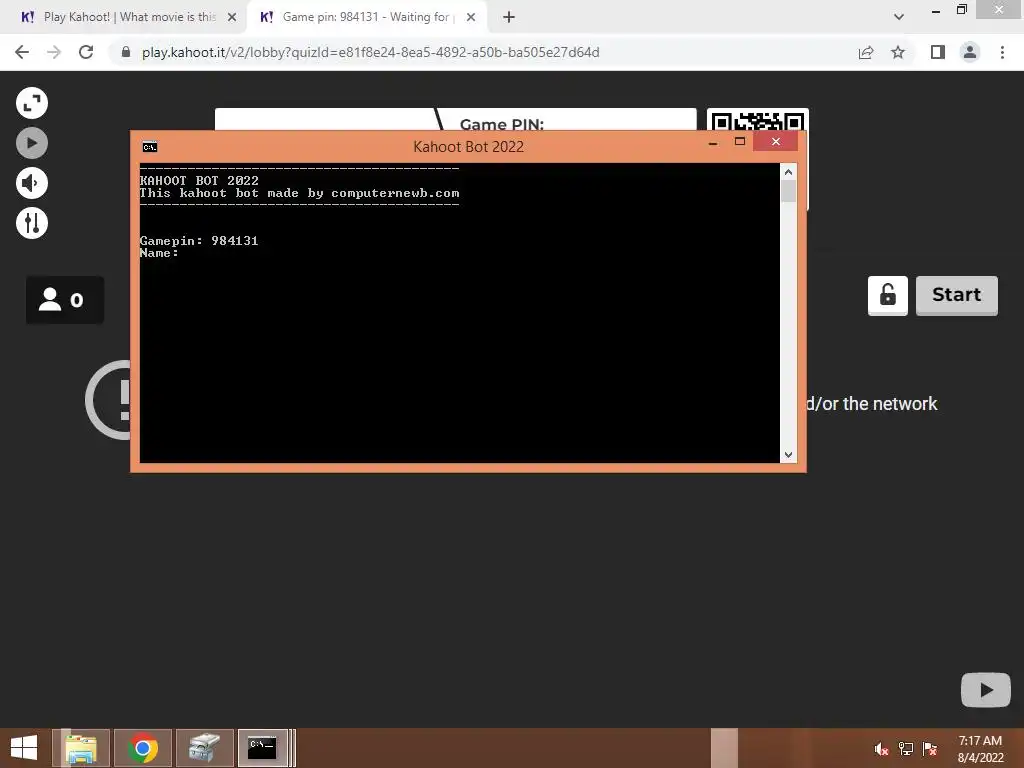The image size is (1024, 768).
Task: Select the Game pin 984131 tab
Action: click(366, 17)
